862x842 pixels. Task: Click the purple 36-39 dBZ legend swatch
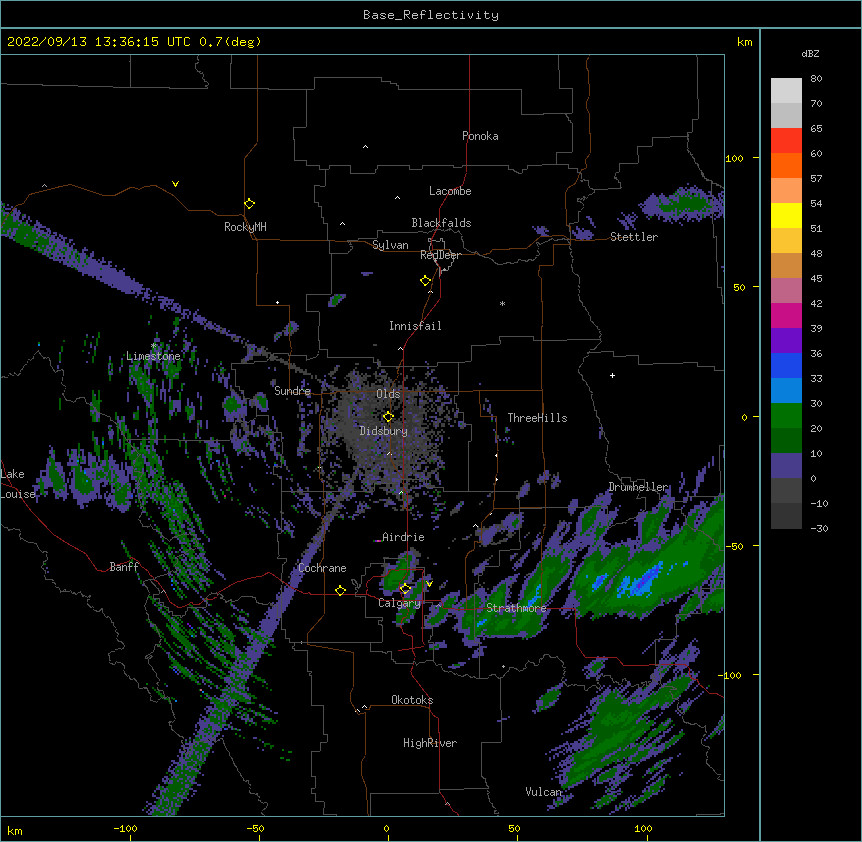[786, 340]
